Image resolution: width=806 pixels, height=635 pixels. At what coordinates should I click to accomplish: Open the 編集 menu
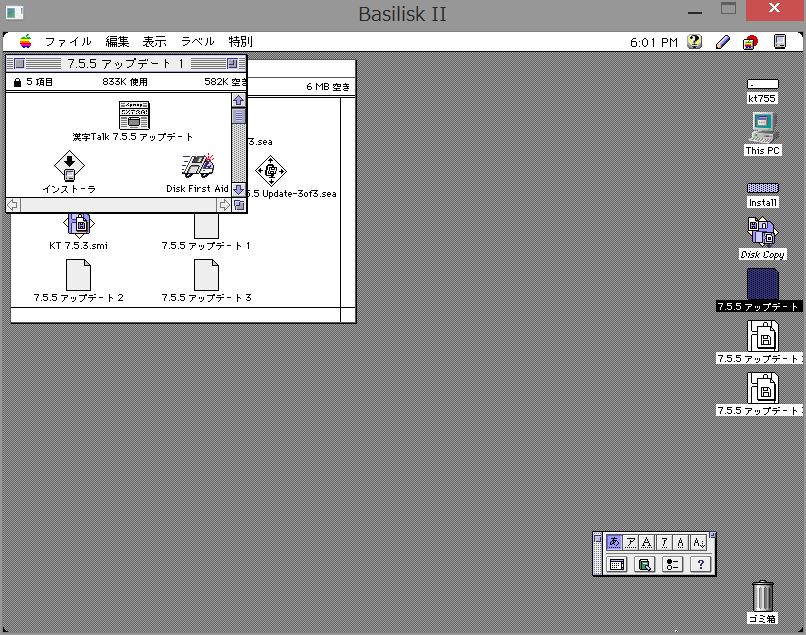pyautogui.click(x=117, y=42)
